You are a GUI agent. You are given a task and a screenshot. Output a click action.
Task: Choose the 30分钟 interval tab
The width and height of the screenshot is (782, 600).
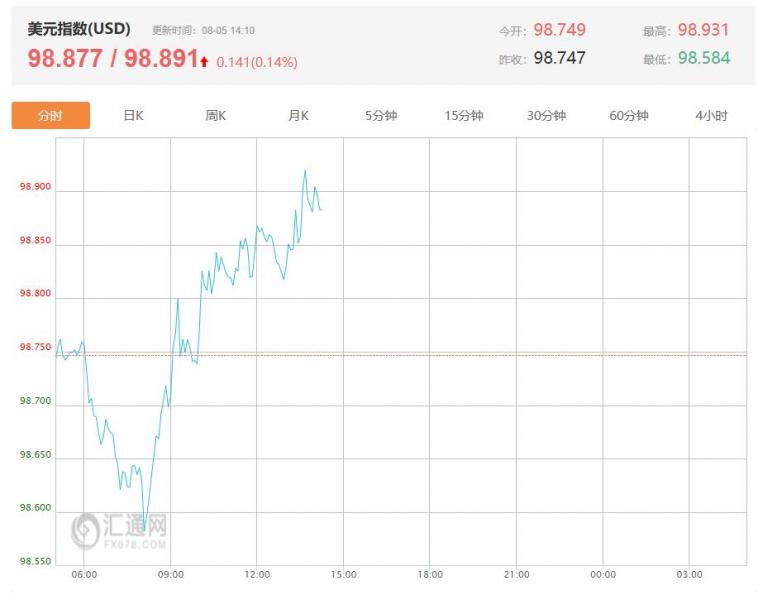click(546, 116)
